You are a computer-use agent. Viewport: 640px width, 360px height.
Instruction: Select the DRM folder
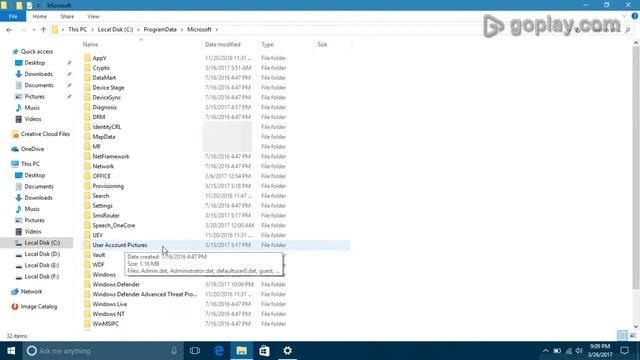(x=99, y=117)
